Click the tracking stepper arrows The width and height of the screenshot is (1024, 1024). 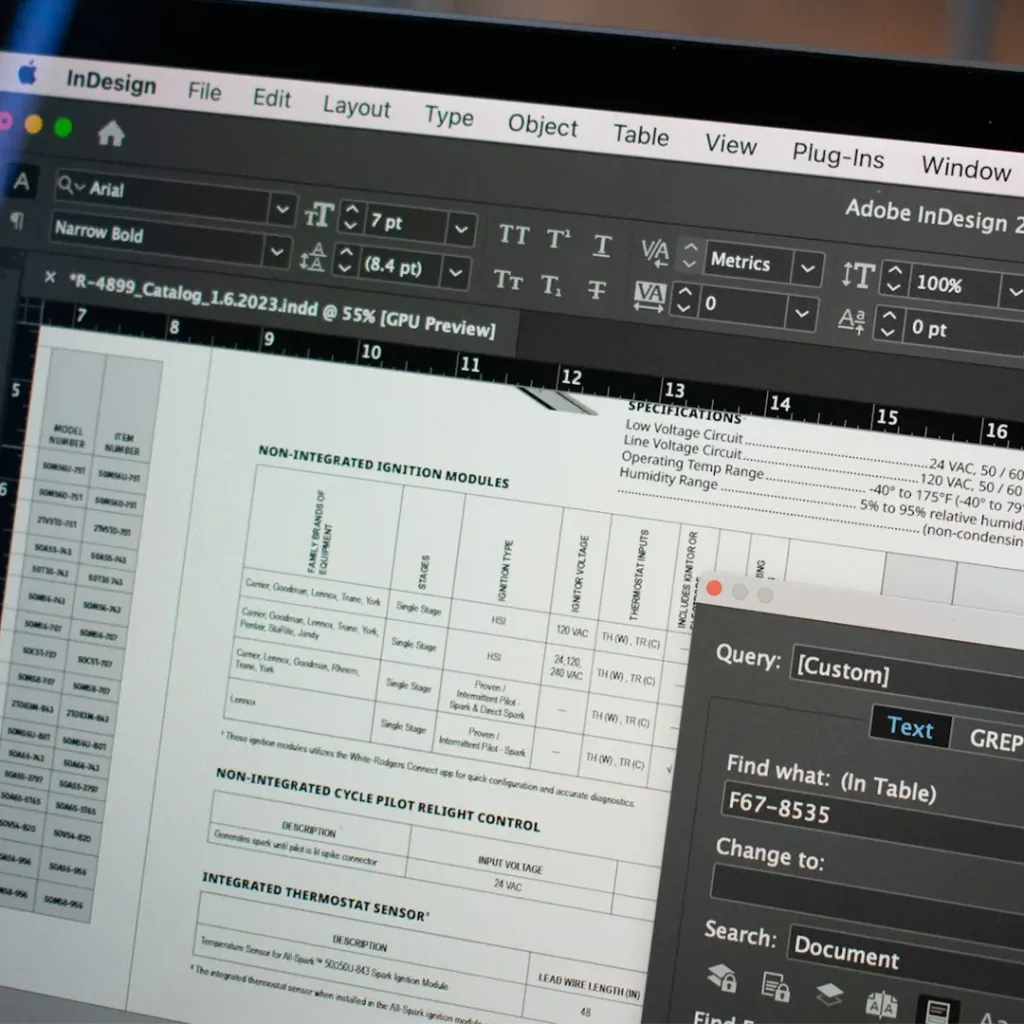684,300
